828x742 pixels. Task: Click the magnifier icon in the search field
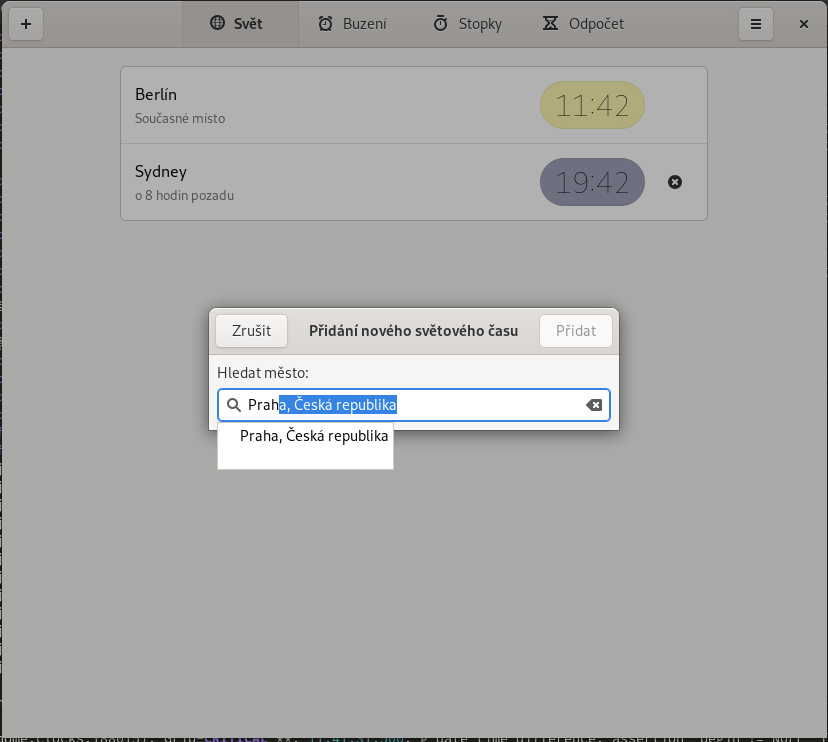coord(234,405)
